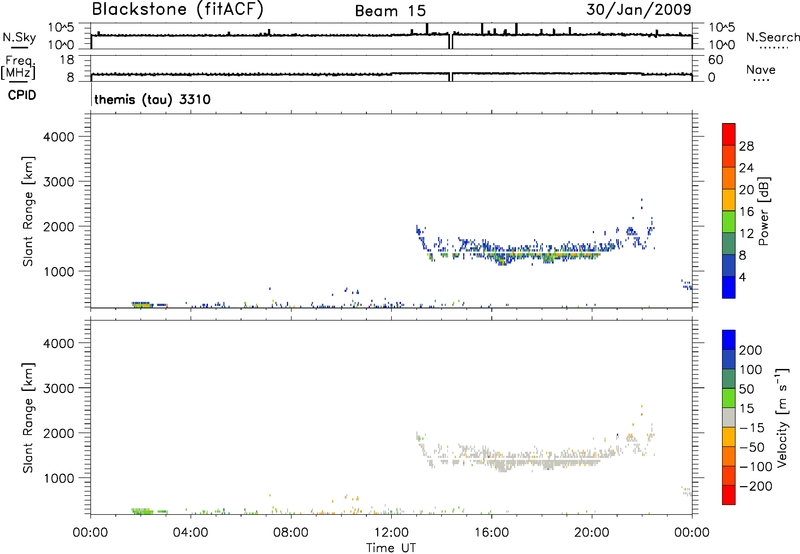
Task: Click the 'N.Sky' legend label
Action: coord(19,37)
